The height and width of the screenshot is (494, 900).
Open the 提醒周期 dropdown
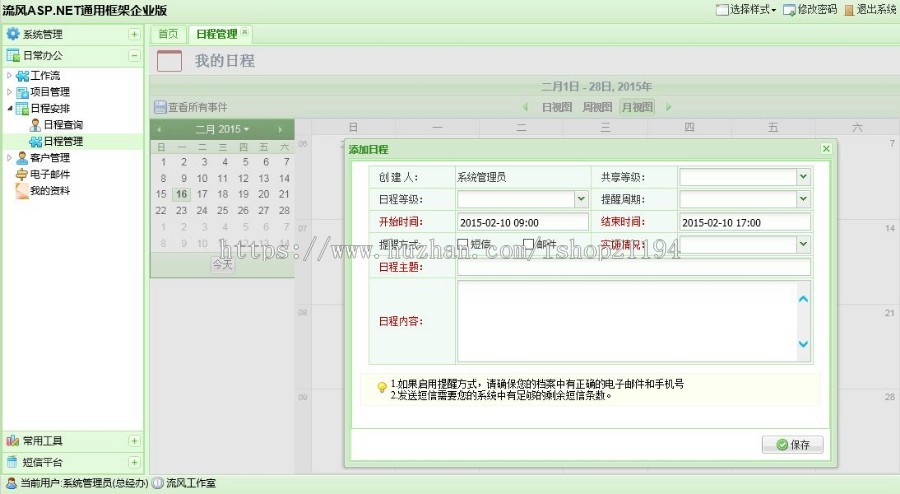tap(803, 199)
